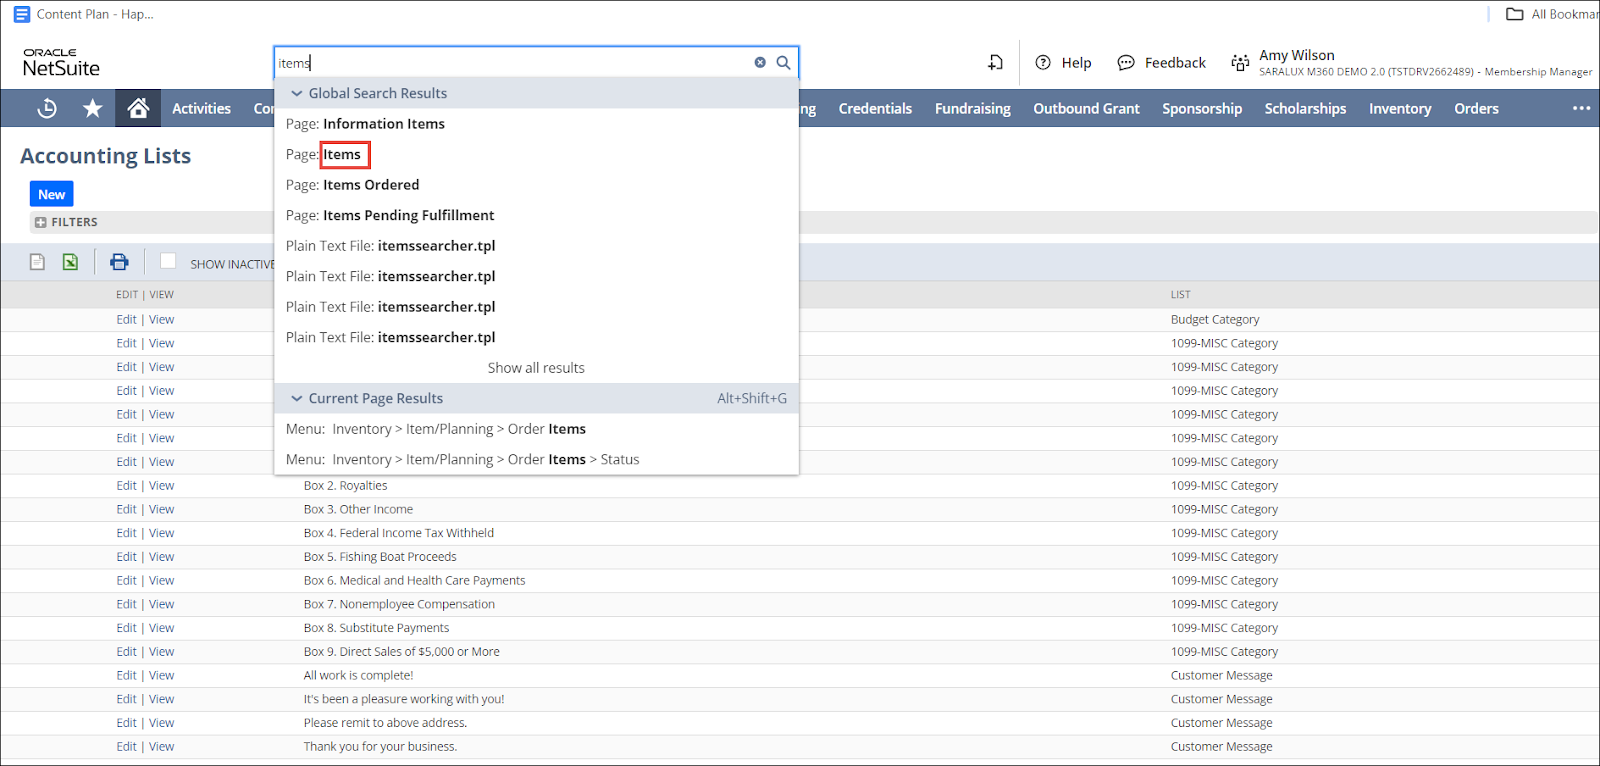Go to the Home icon
This screenshot has height=766, width=1600.
point(138,108)
